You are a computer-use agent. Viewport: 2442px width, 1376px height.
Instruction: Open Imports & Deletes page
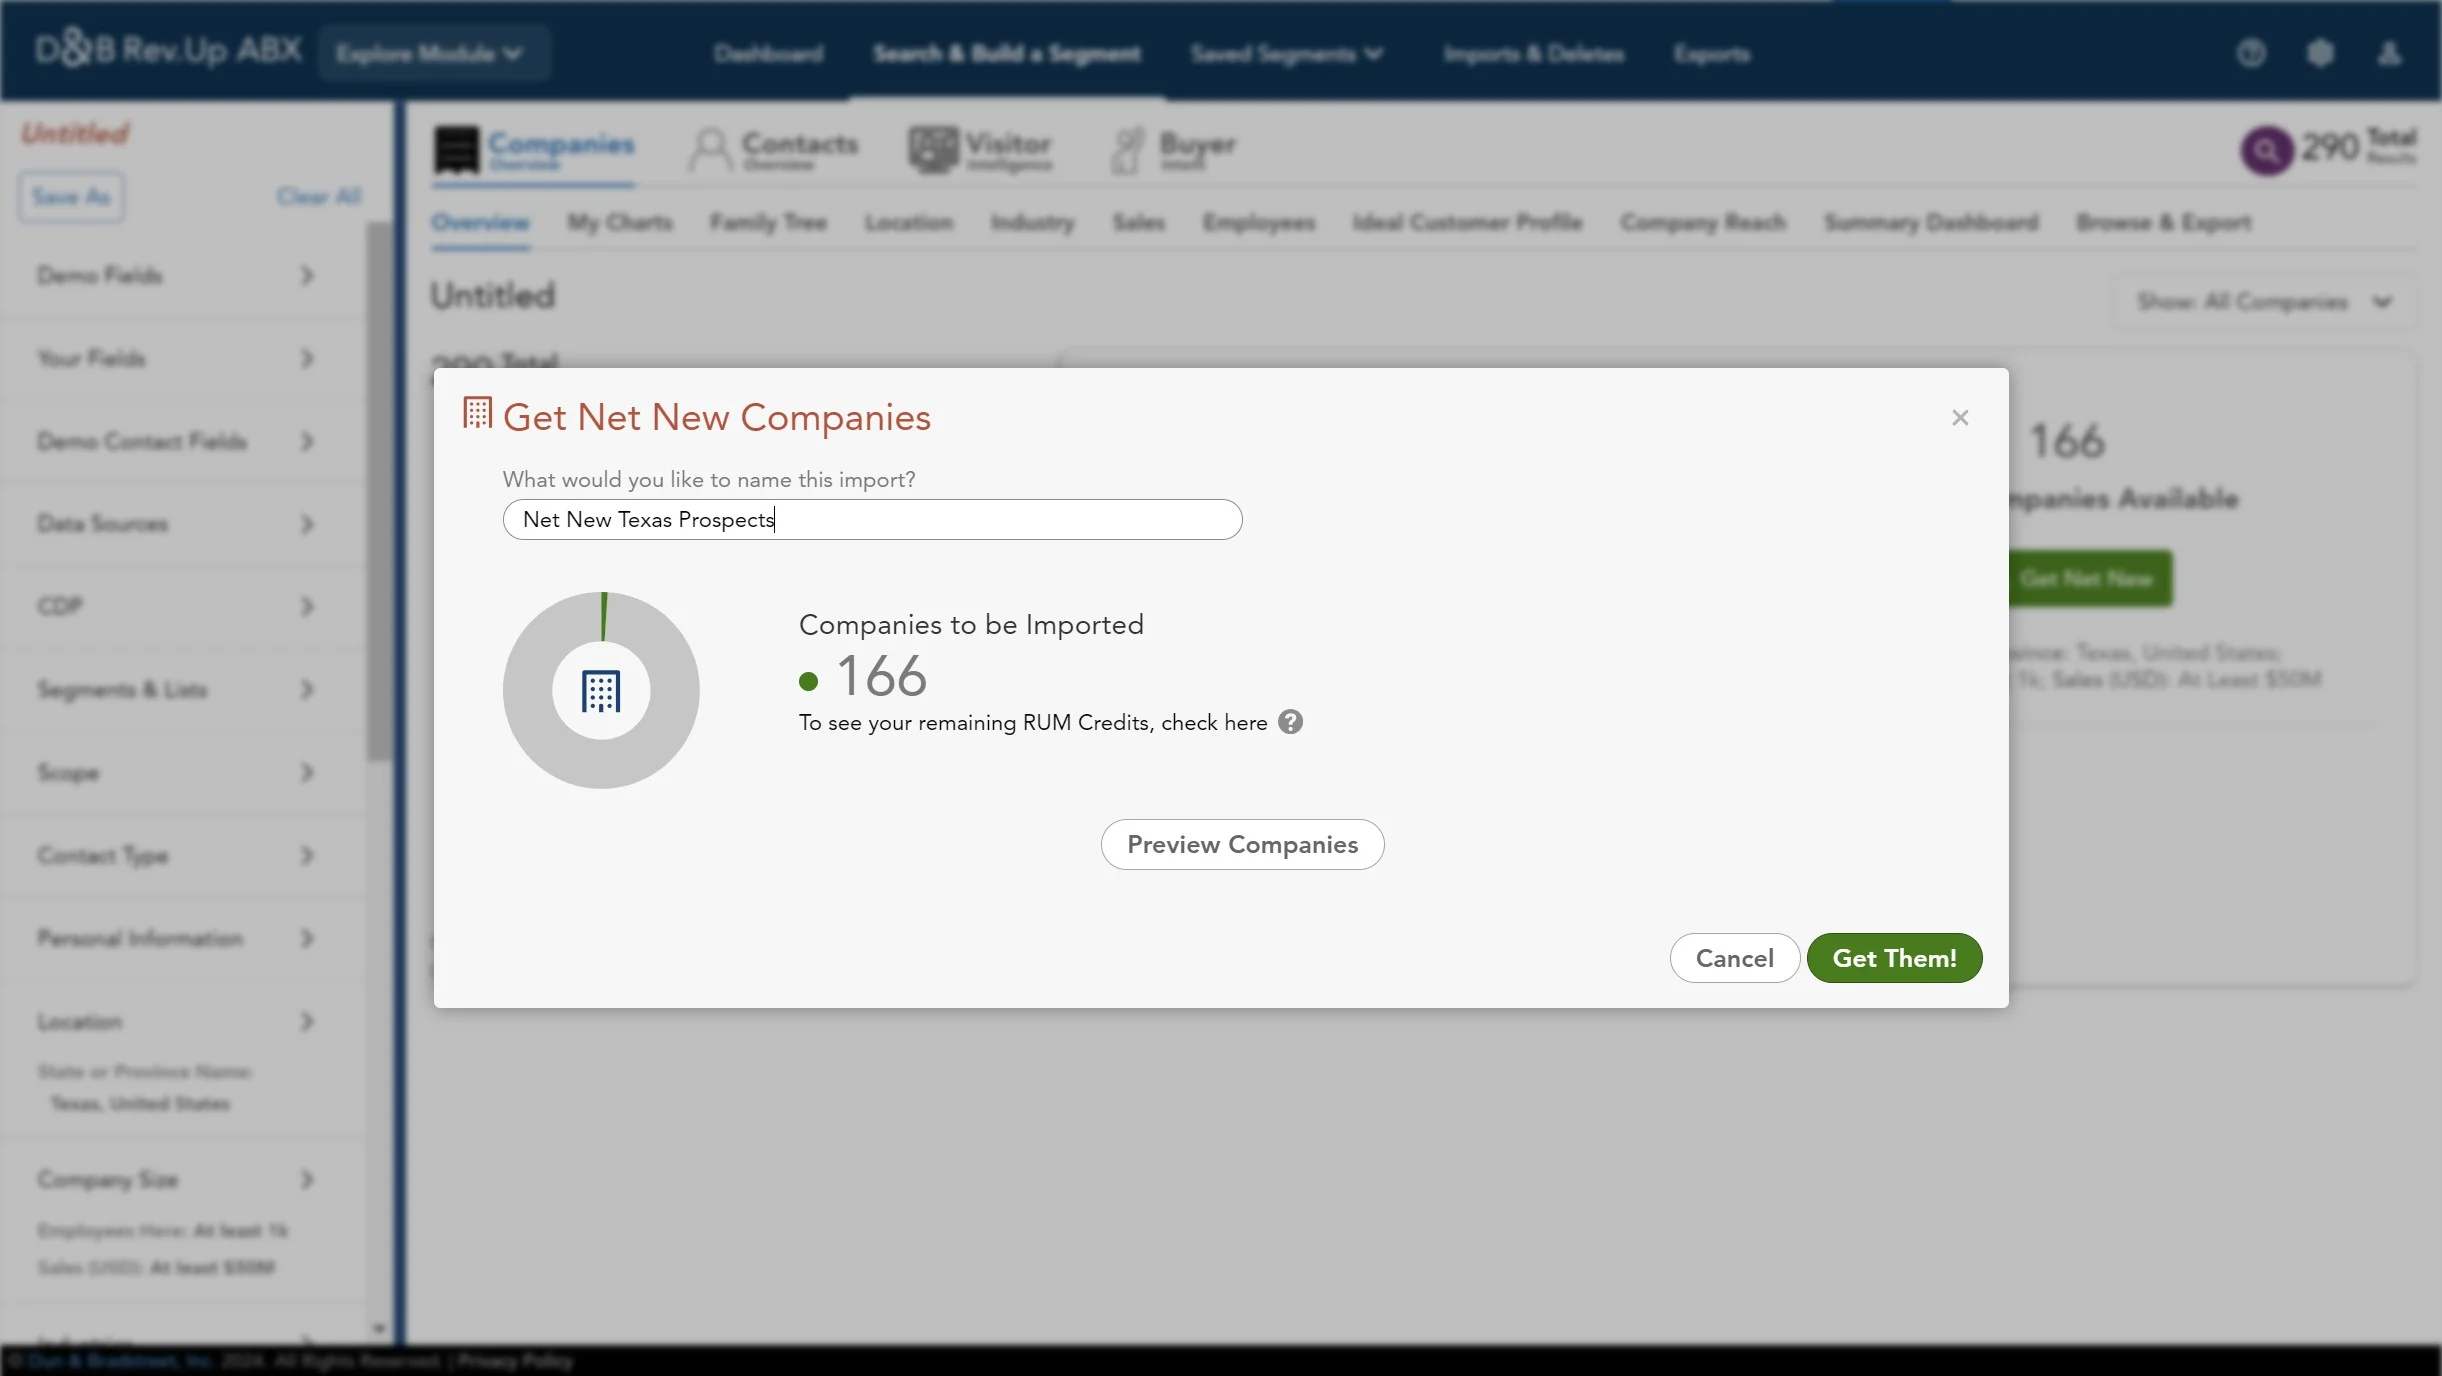coord(1533,54)
